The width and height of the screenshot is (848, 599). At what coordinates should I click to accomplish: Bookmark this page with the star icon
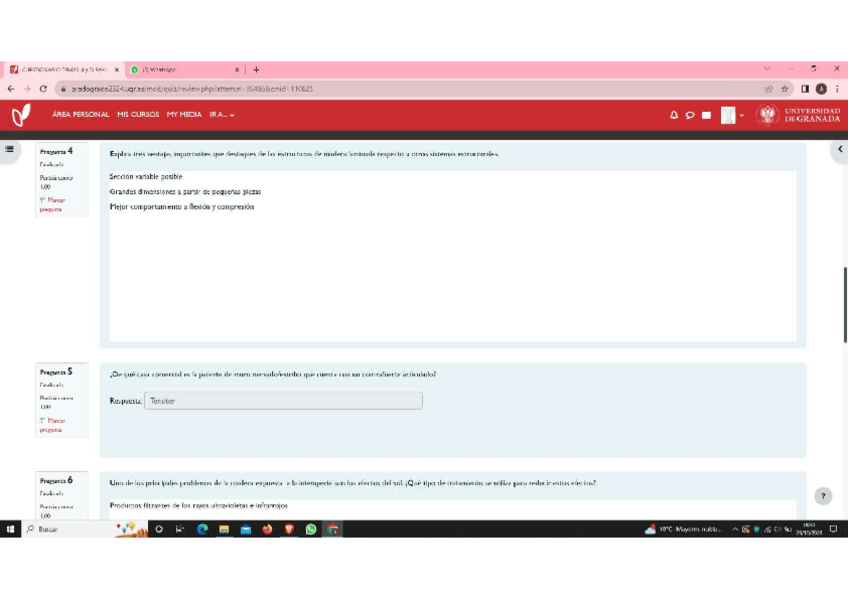[785, 89]
